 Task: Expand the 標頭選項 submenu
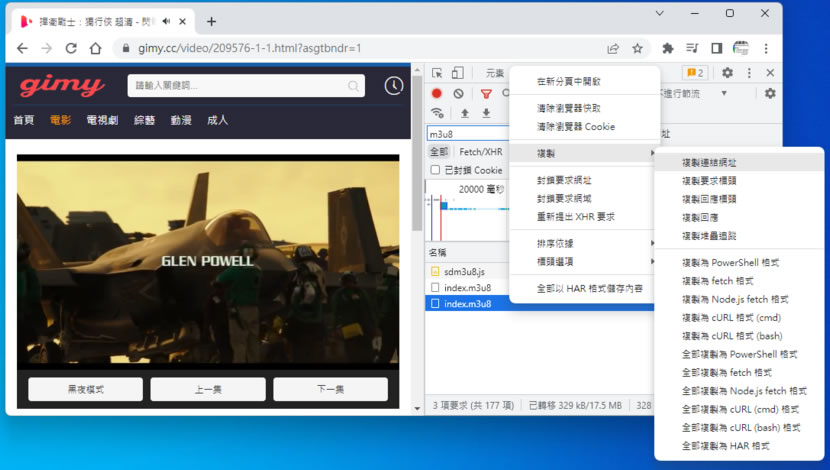pyautogui.click(x=584, y=261)
